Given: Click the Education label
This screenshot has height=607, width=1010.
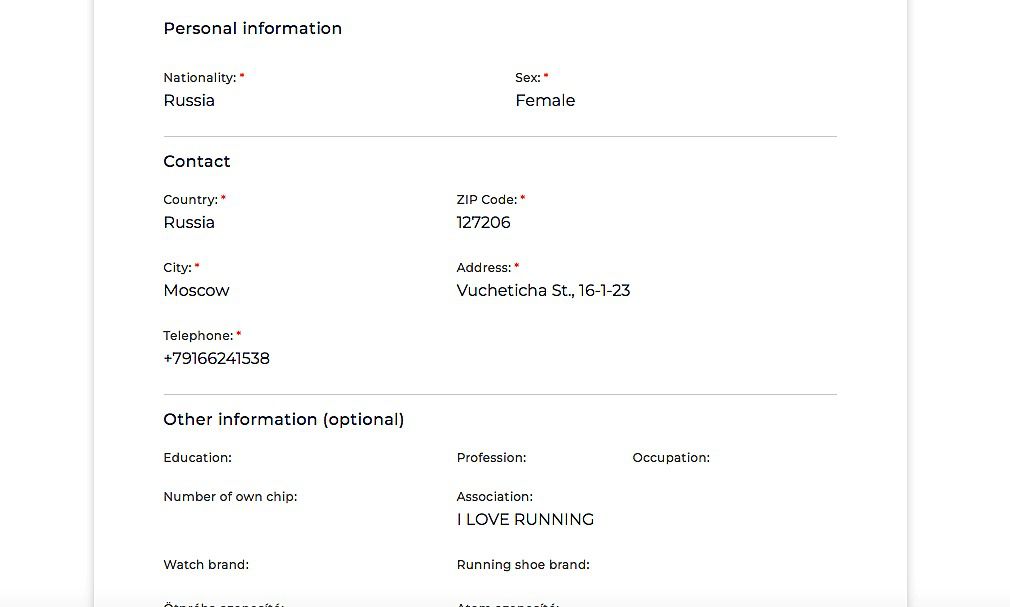Looking at the screenshot, I should [197, 458].
